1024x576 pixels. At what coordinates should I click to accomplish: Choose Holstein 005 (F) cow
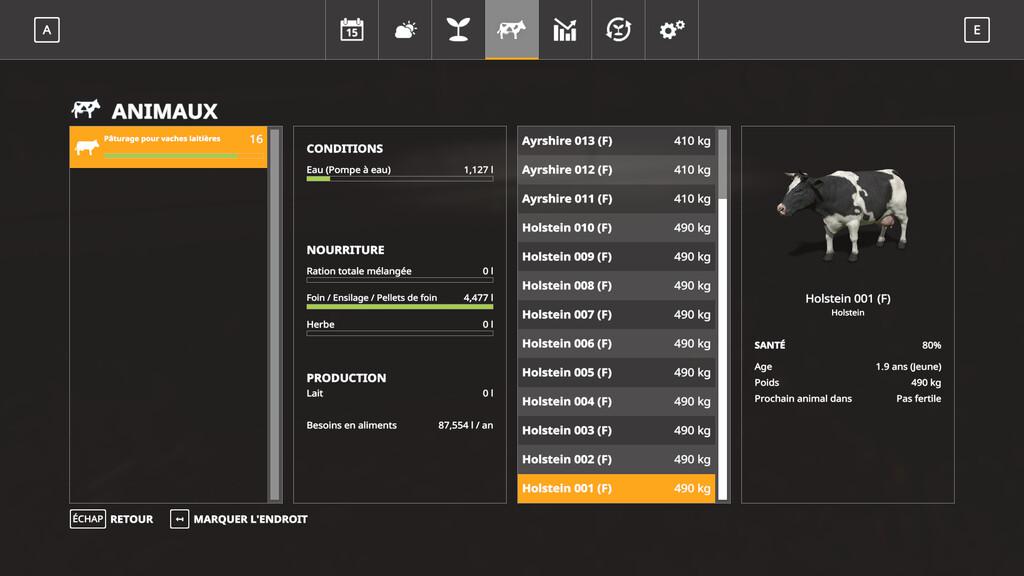(615, 373)
